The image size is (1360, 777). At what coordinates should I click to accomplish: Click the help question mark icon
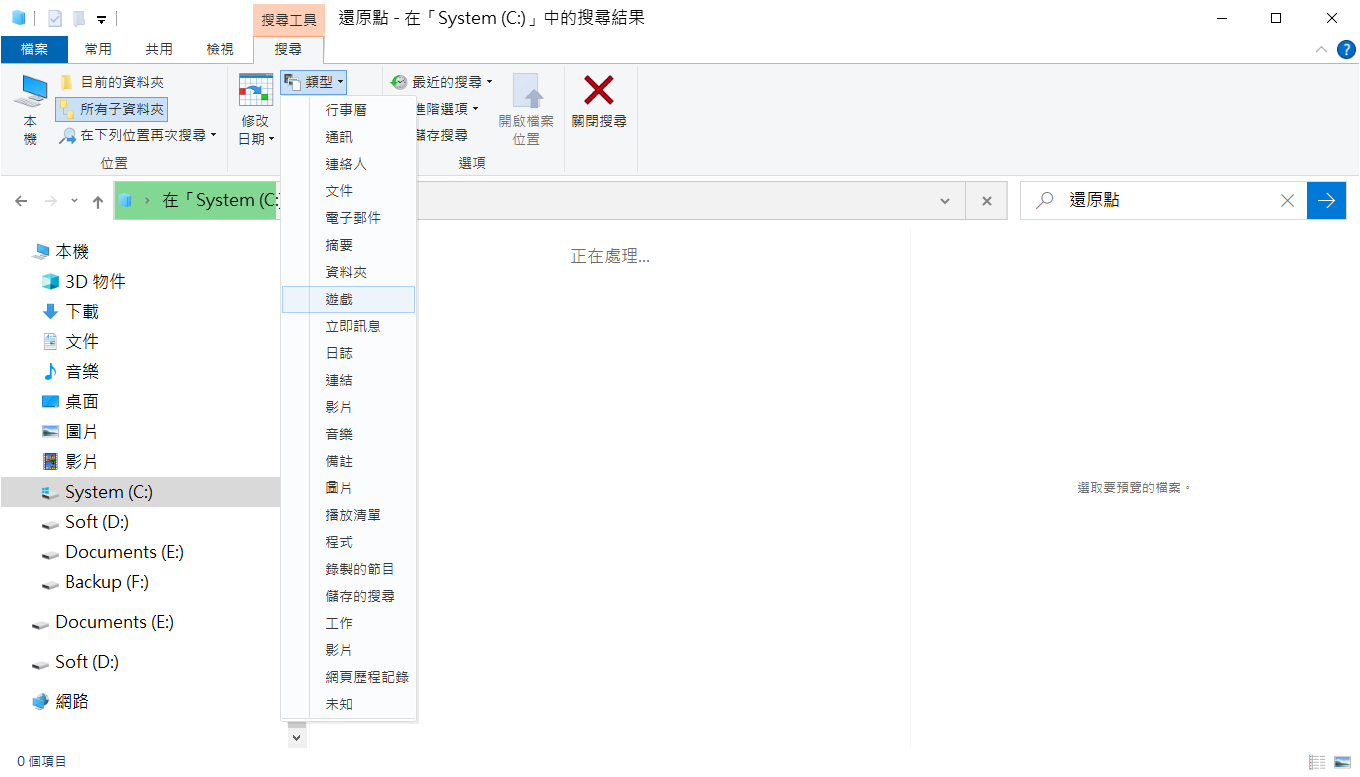[x=1346, y=49]
